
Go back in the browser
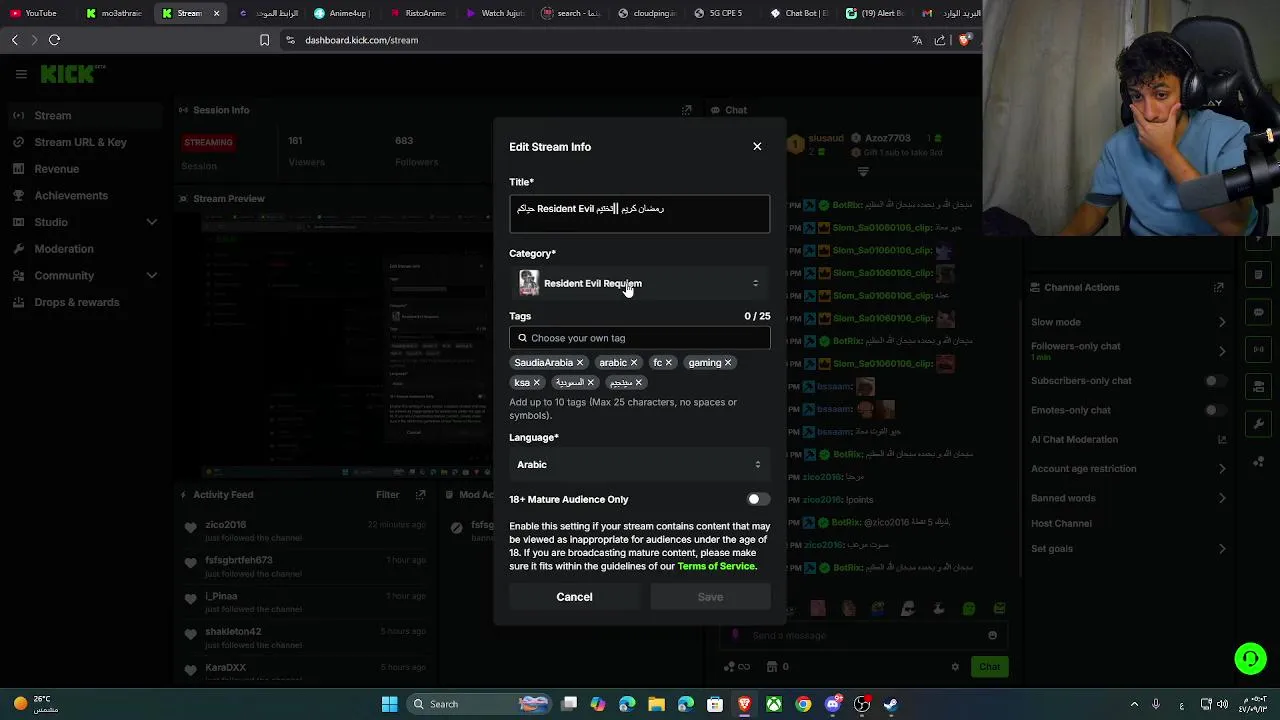[x=14, y=40]
